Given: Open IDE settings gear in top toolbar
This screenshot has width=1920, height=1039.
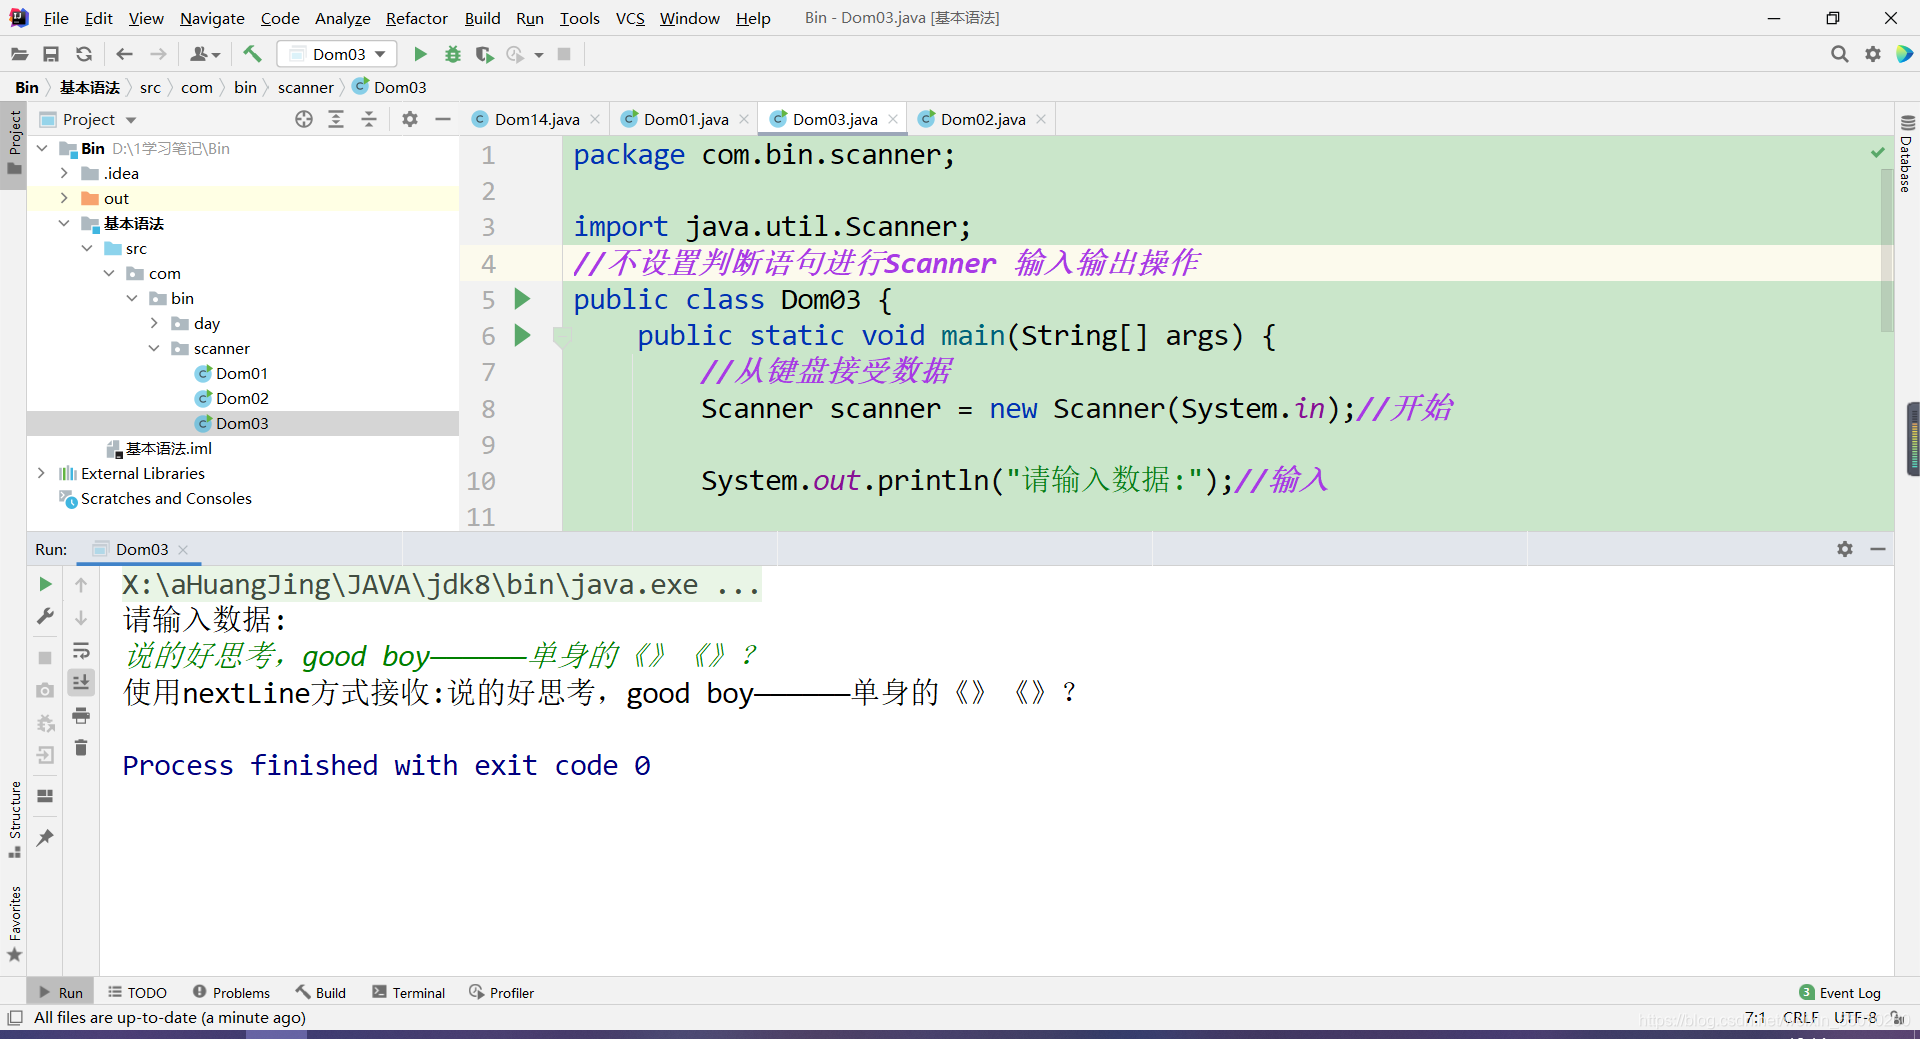Looking at the screenshot, I should pos(1873,54).
